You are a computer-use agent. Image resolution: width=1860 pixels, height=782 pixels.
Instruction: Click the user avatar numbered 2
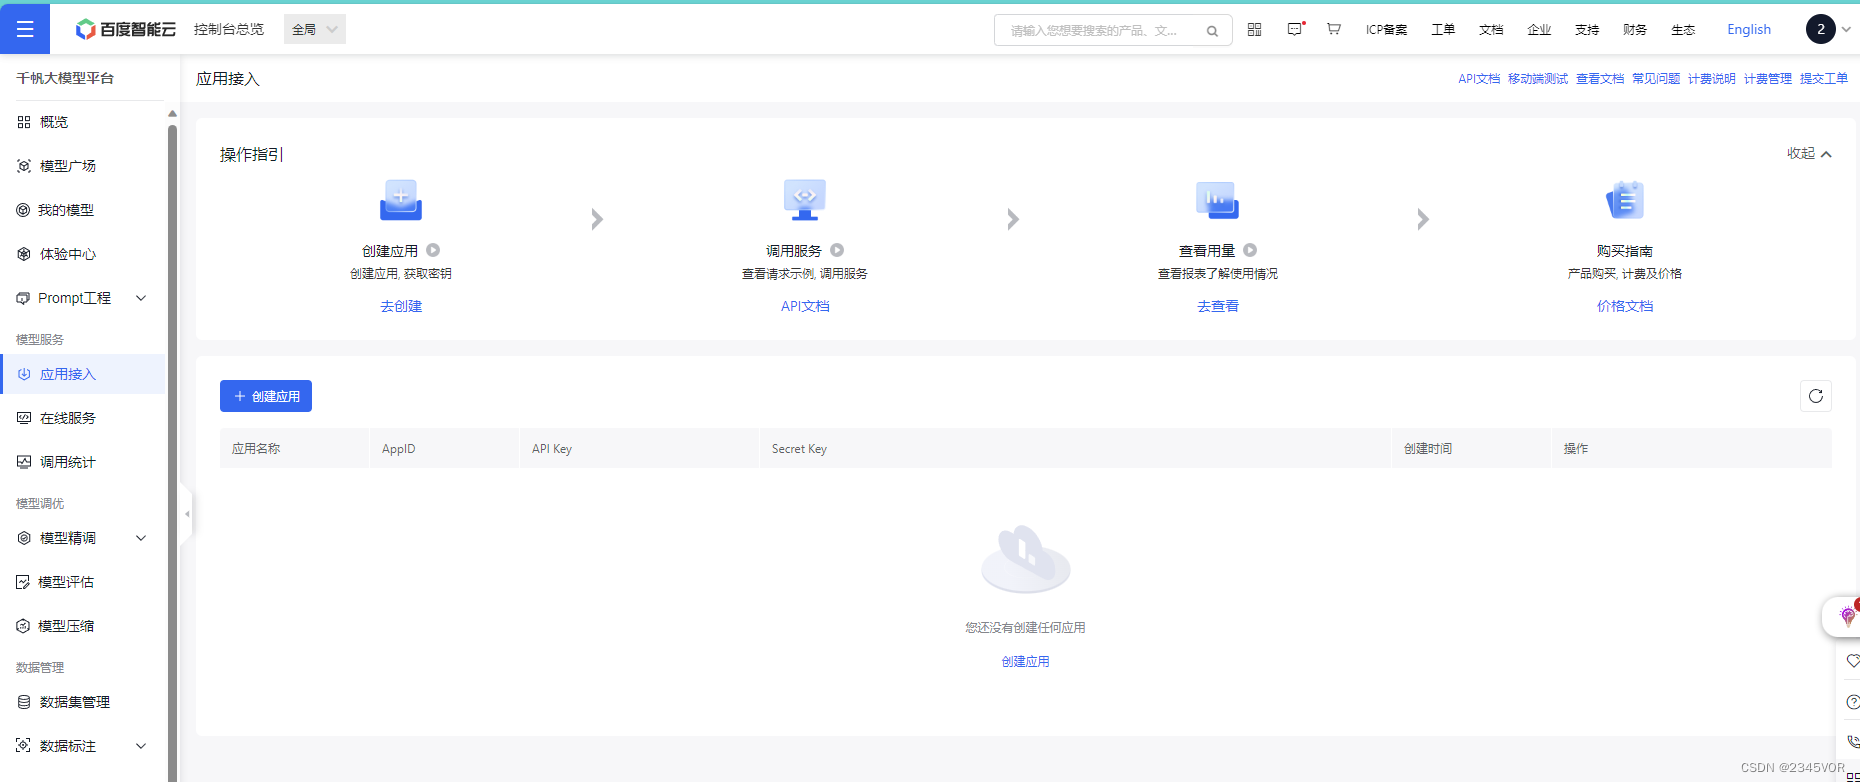click(1820, 29)
